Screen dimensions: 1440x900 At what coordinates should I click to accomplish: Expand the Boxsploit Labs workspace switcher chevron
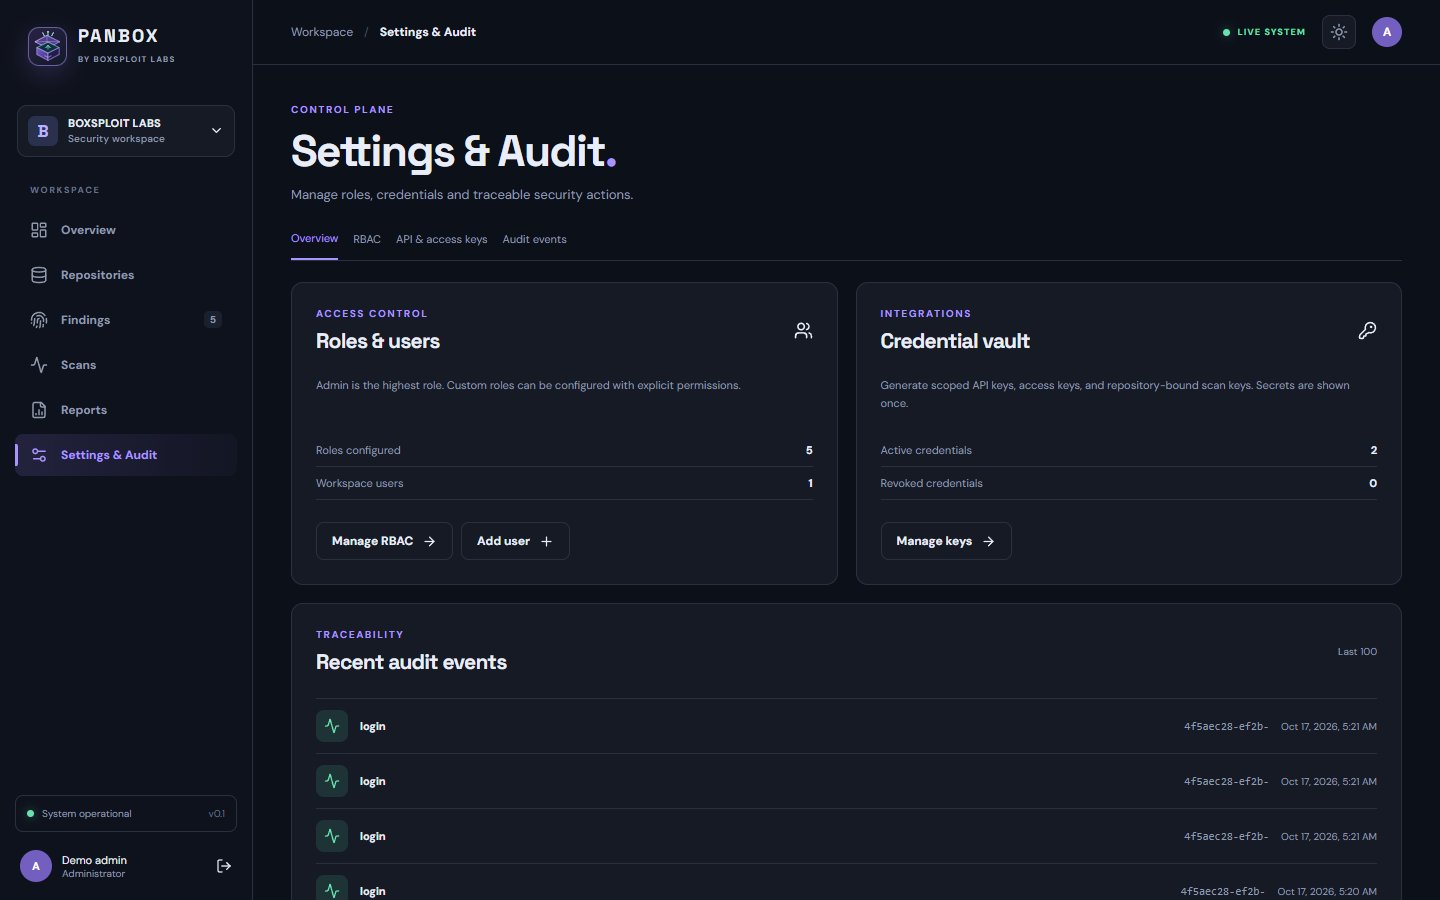216,131
